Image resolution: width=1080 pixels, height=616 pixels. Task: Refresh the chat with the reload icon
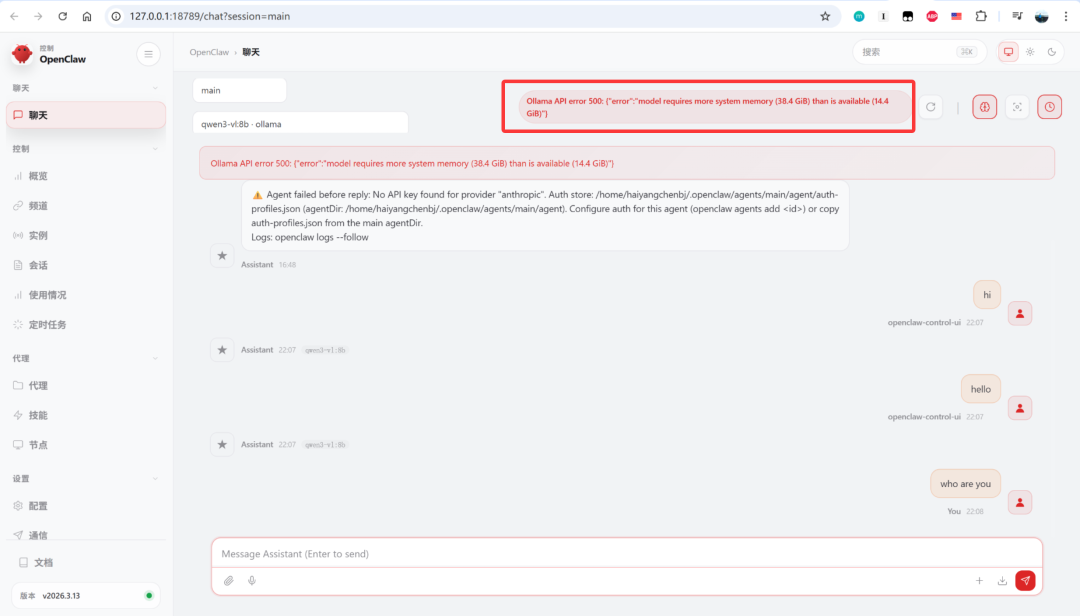point(931,107)
